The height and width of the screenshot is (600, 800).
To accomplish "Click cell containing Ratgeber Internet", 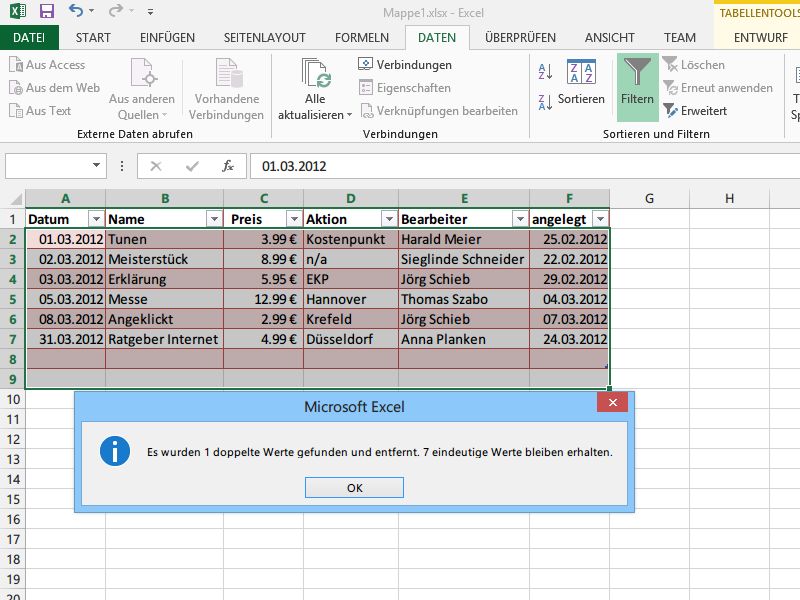I will pyautogui.click(x=164, y=339).
